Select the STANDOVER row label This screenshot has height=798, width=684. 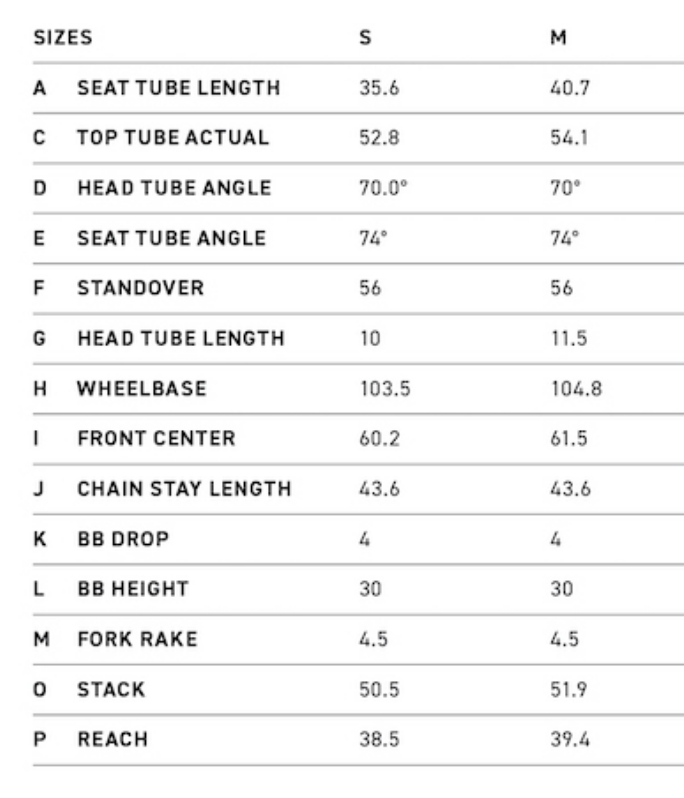pos(141,288)
